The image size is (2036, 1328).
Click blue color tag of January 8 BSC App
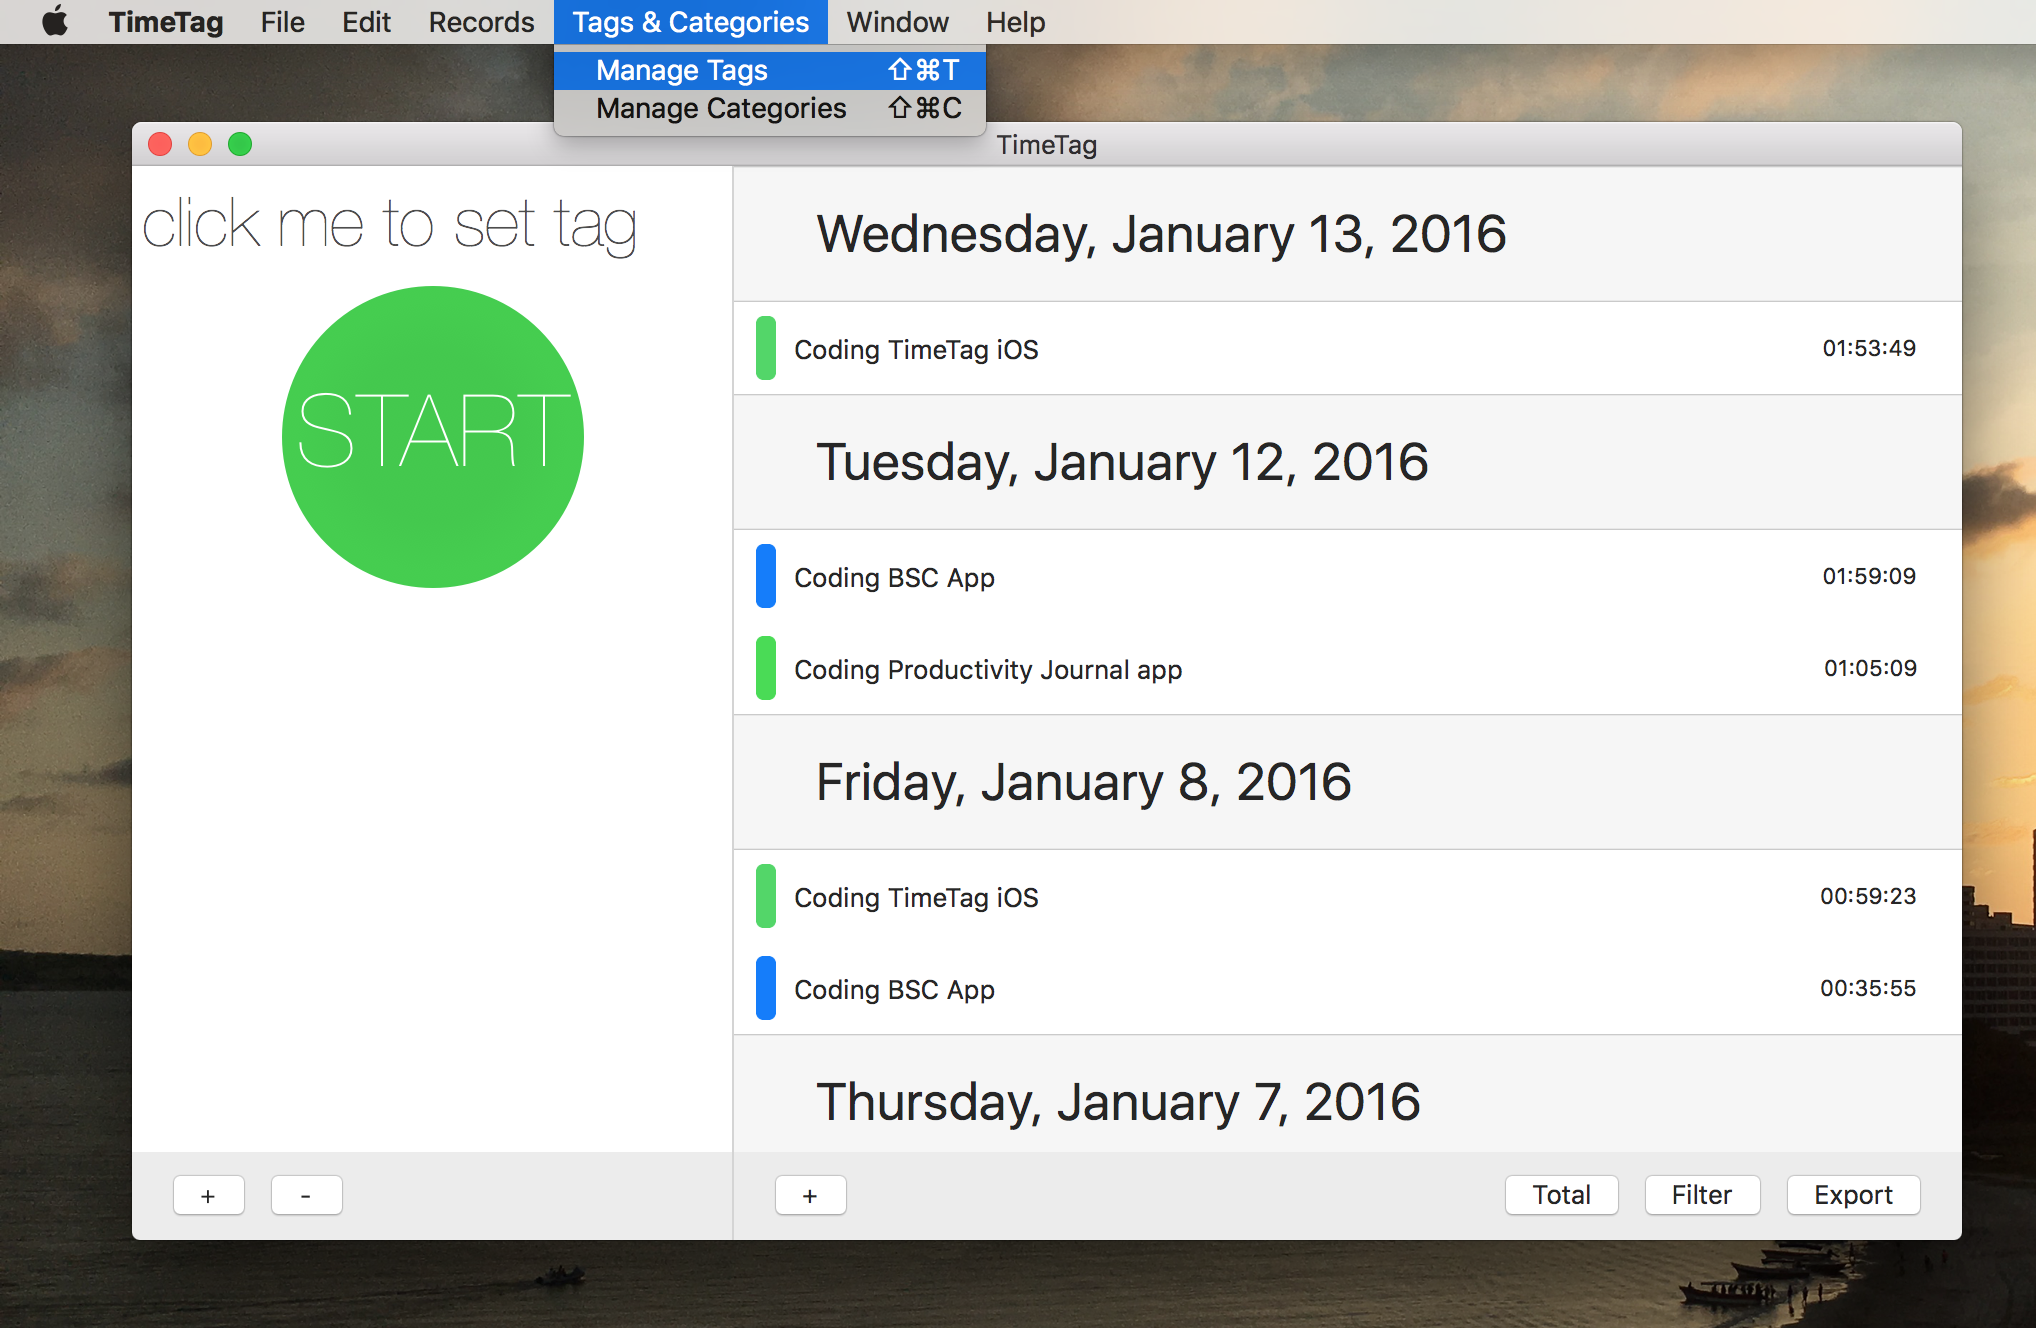click(x=766, y=988)
